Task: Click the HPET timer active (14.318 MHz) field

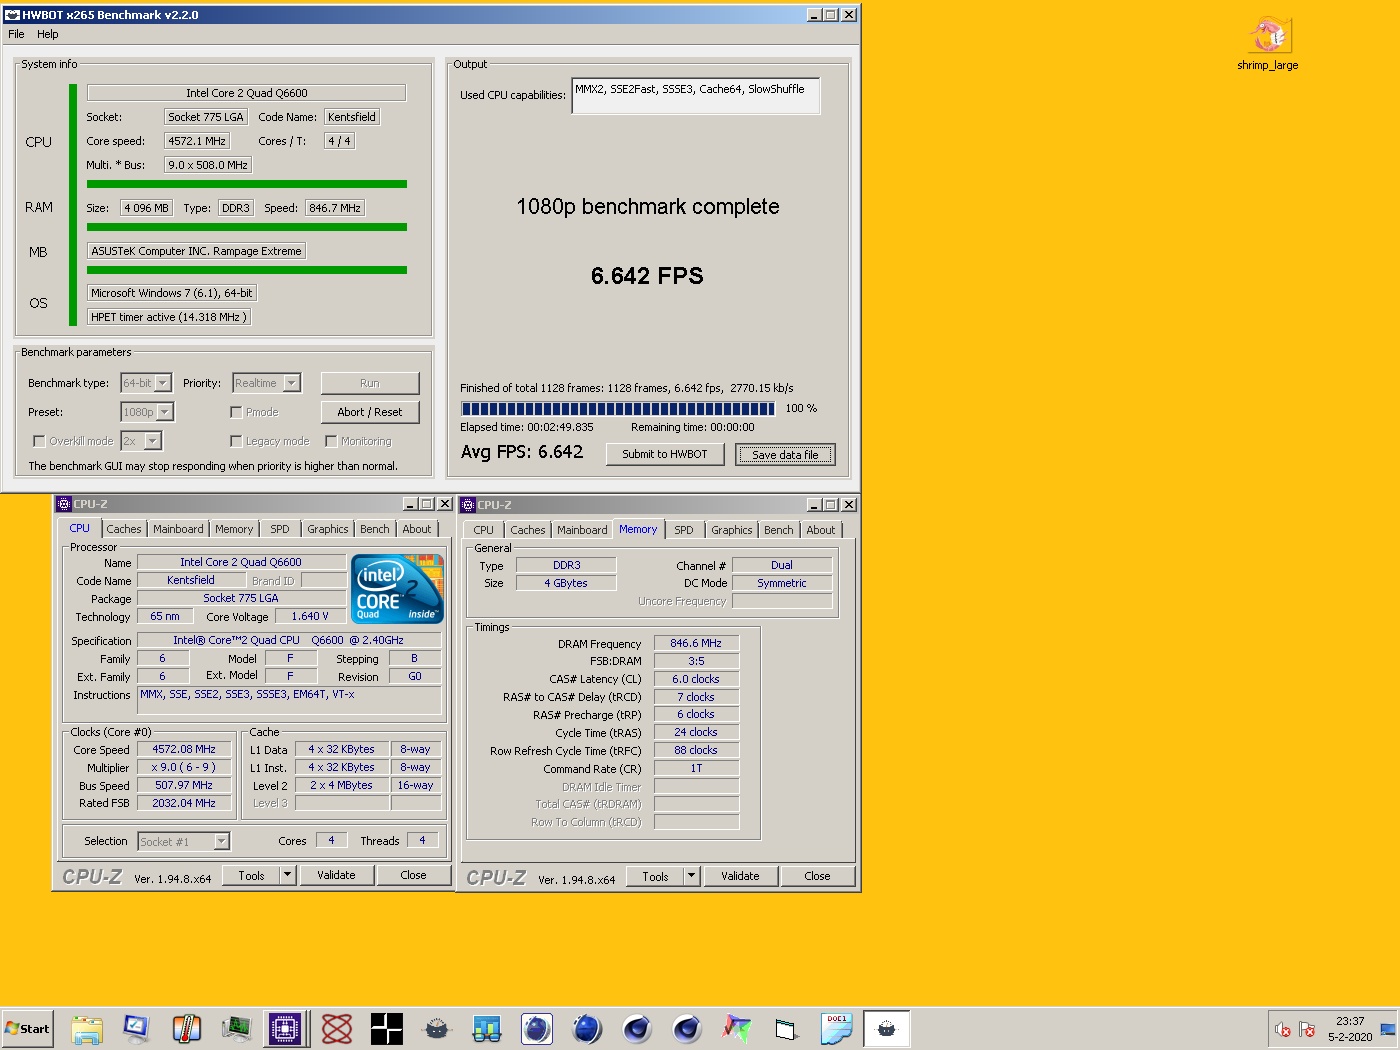Action: click(168, 317)
